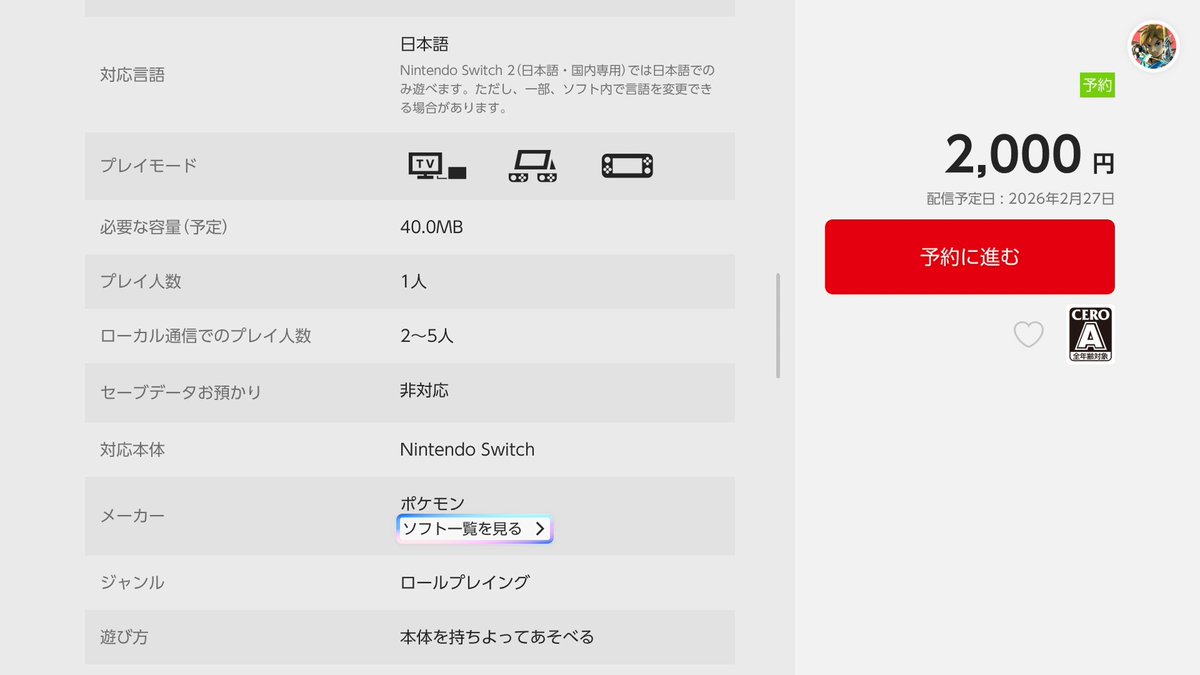
Task: Click the tabletop mode play icon
Action: (532, 165)
